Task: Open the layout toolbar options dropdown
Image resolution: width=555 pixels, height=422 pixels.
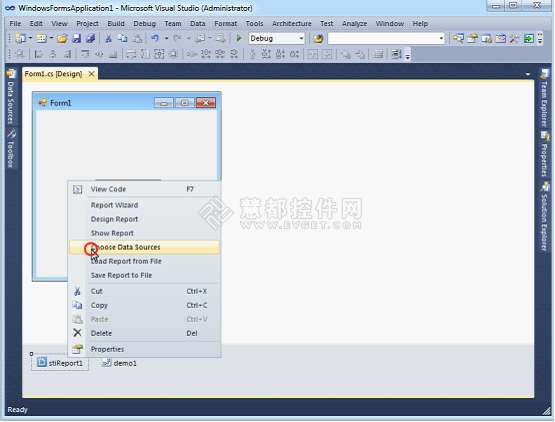Action: [x=407, y=55]
